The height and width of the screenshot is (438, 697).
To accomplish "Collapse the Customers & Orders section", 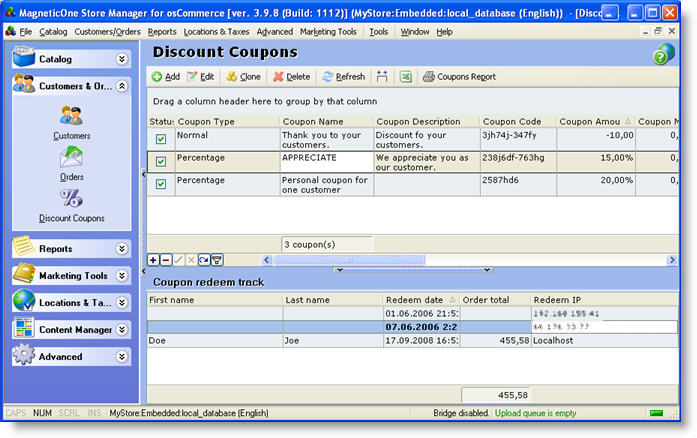I will tap(122, 86).
